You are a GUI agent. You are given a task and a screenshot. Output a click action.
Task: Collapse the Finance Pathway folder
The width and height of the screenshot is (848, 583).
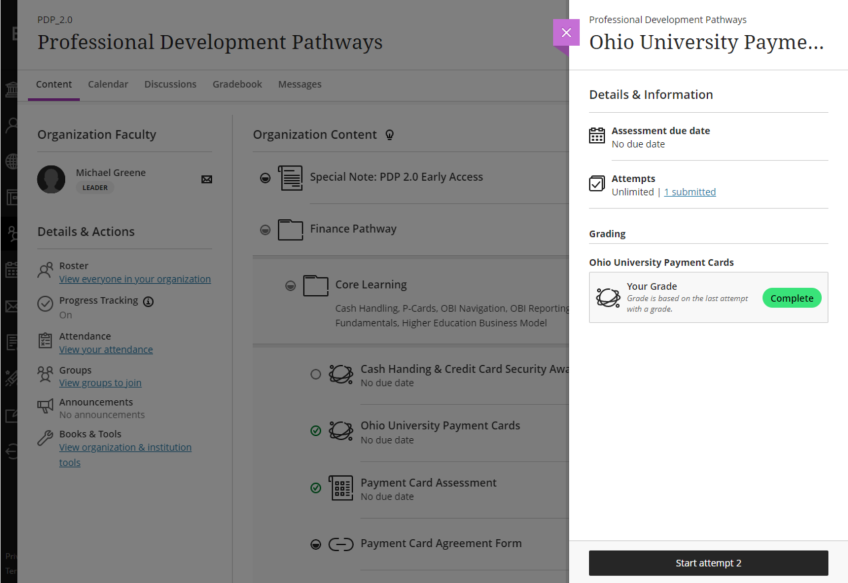pos(265,230)
